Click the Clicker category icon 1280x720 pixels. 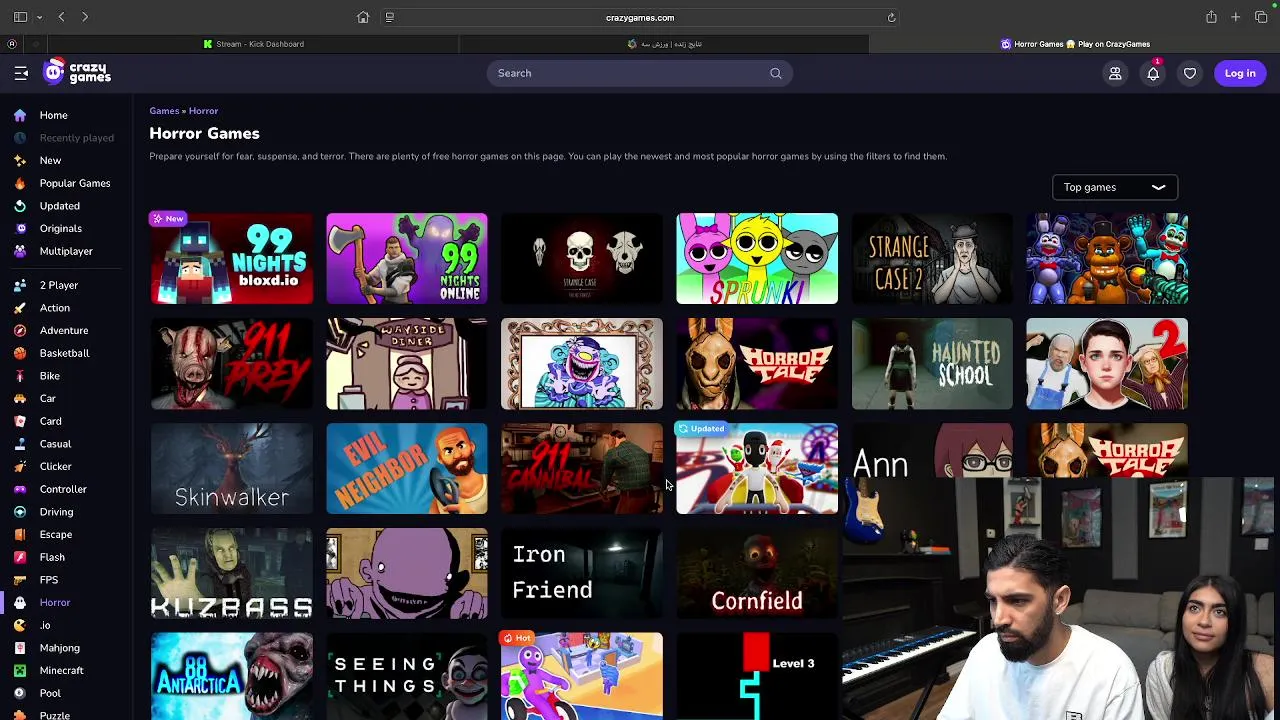pyautogui.click(x=20, y=466)
